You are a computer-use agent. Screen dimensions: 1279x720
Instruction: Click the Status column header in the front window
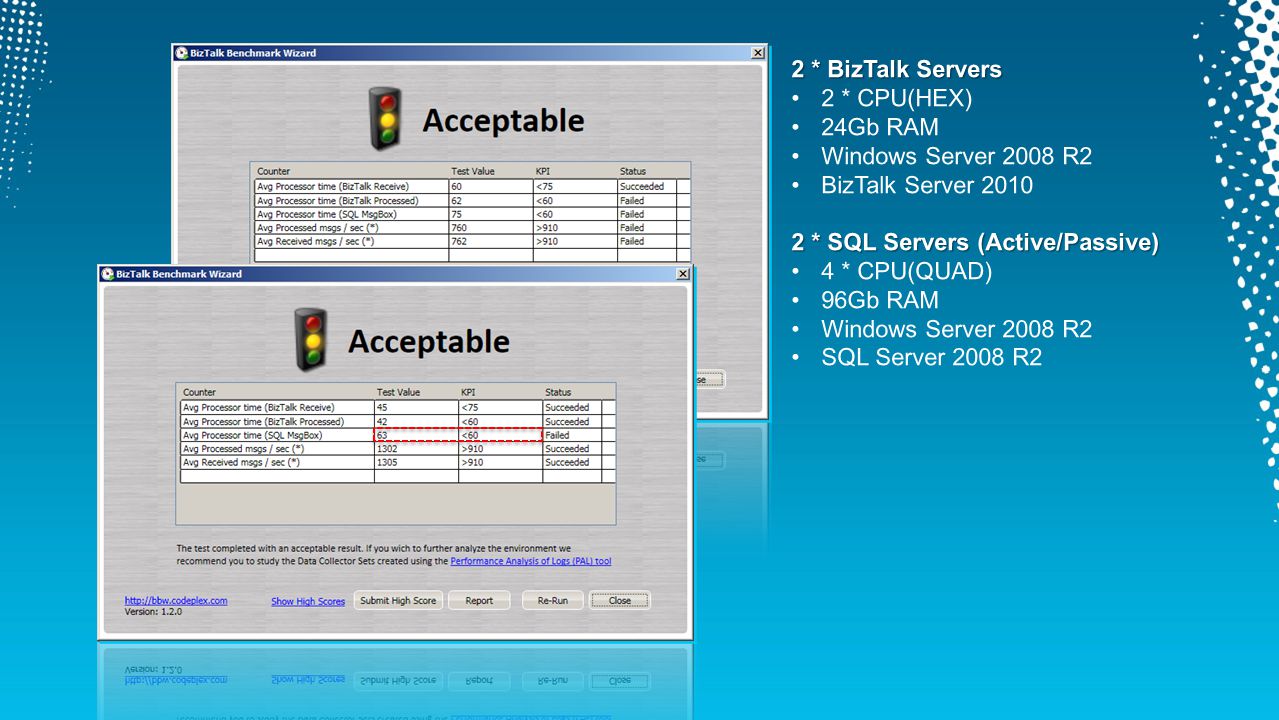(x=578, y=392)
